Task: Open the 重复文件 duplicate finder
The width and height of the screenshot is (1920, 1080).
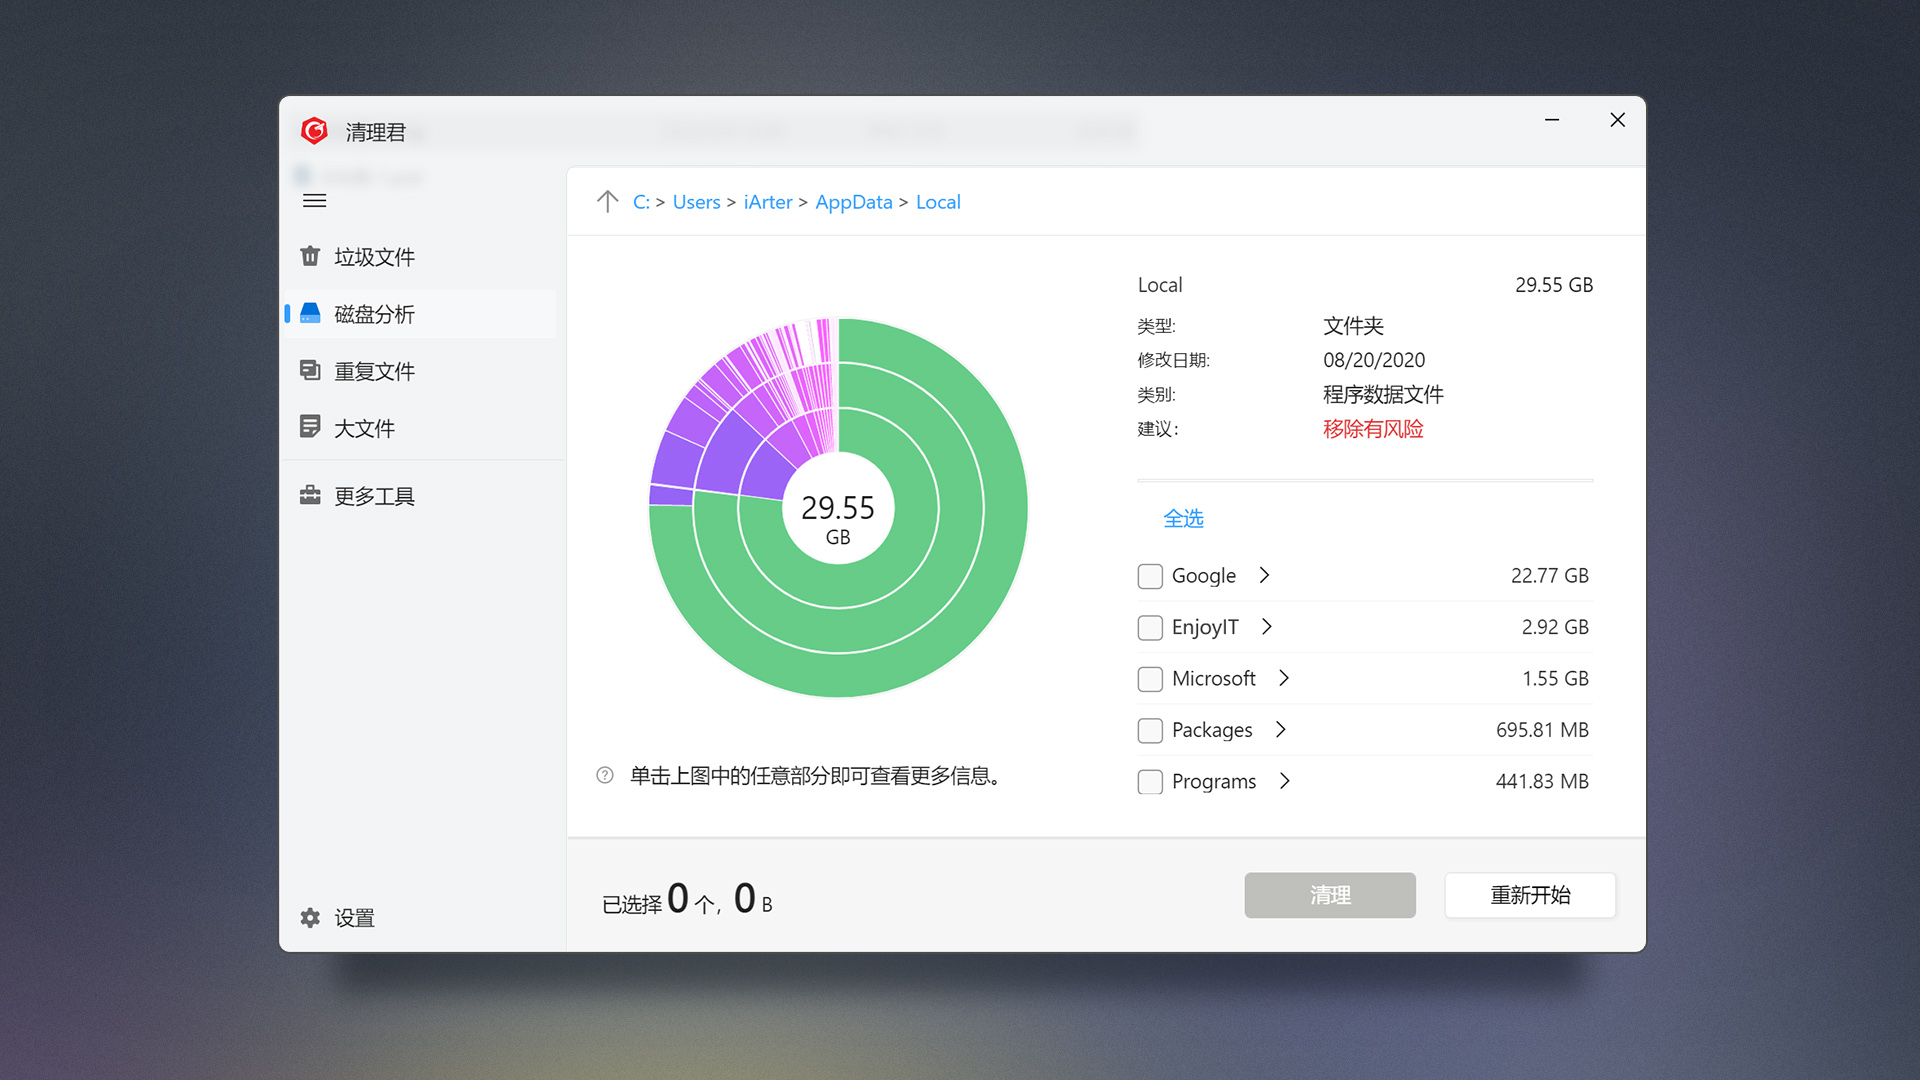Action: [x=374, y=371]
